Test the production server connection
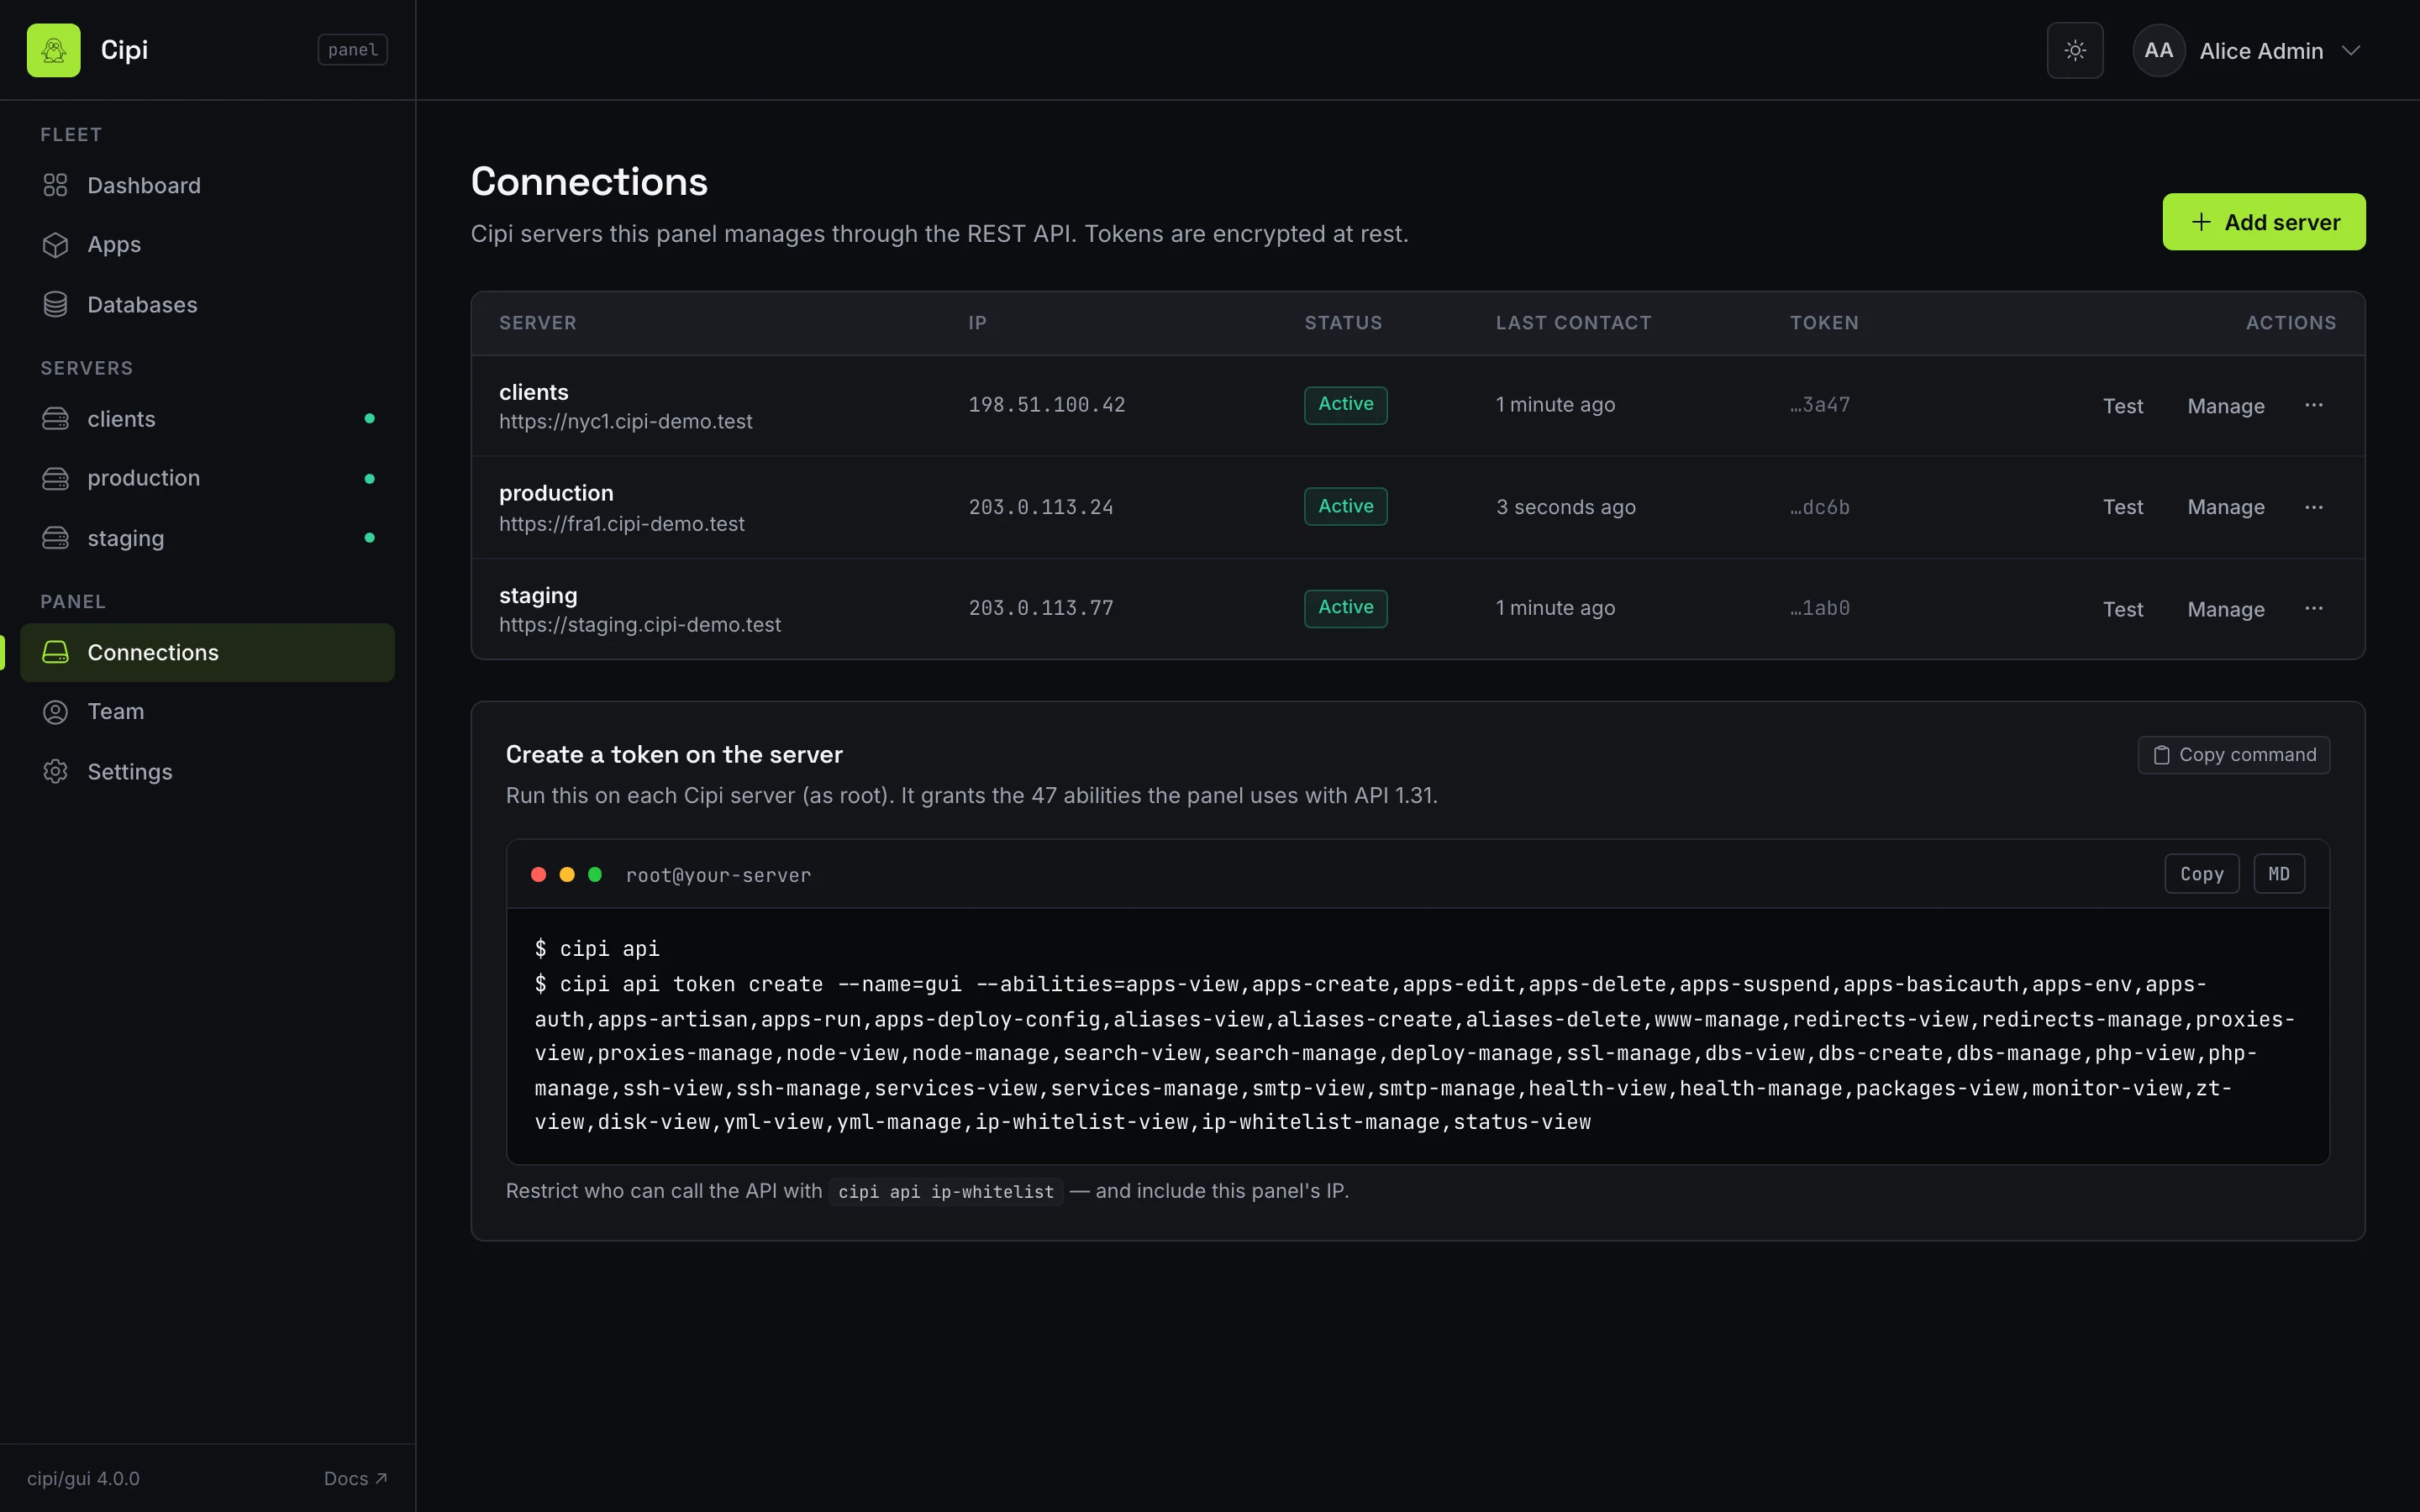The image size is (2420, 1512). tap(2123, 507)
